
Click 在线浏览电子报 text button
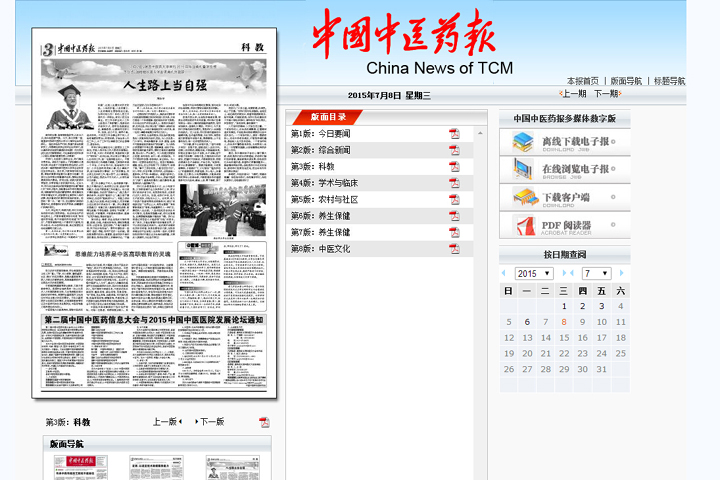575,169
